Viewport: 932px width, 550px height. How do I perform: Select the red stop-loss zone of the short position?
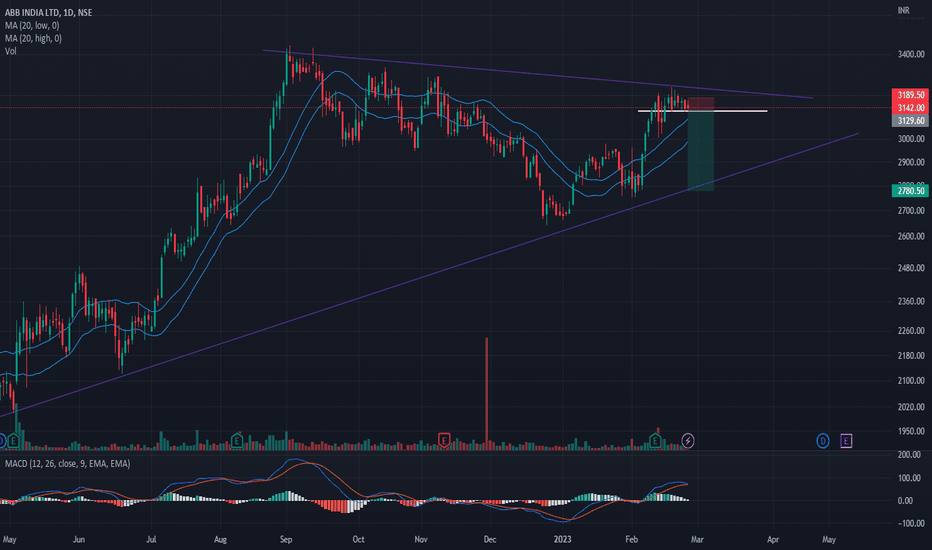click(x=701, y=104)
